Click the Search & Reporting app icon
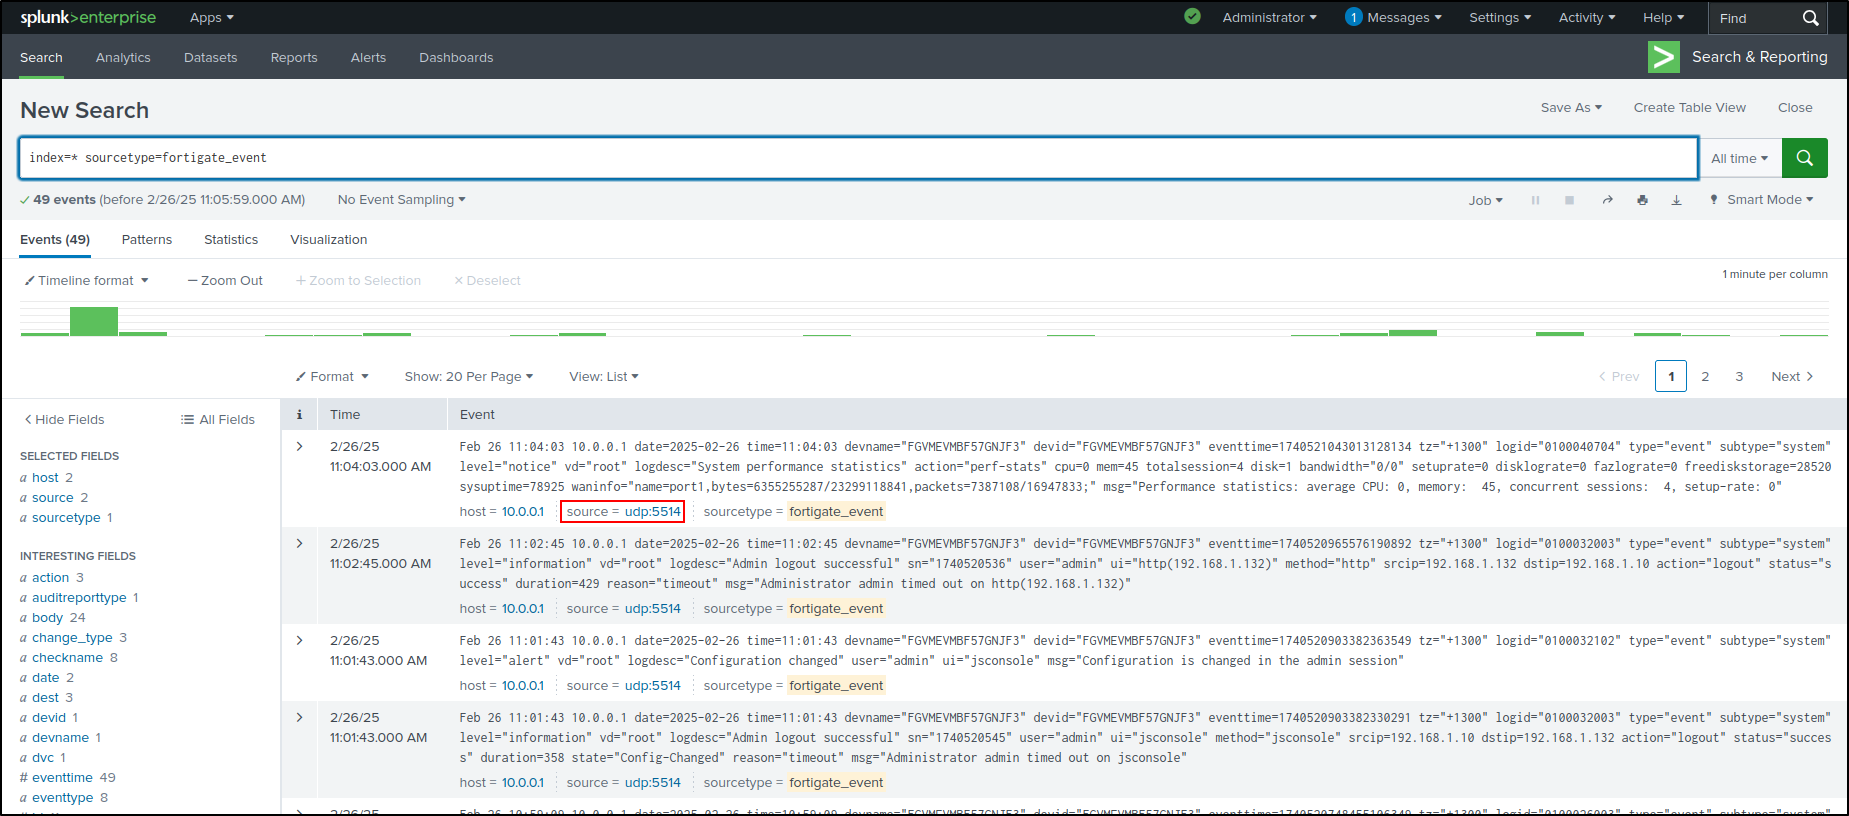This screenshot has width=1849, height=816. (x=1664, y=57)
